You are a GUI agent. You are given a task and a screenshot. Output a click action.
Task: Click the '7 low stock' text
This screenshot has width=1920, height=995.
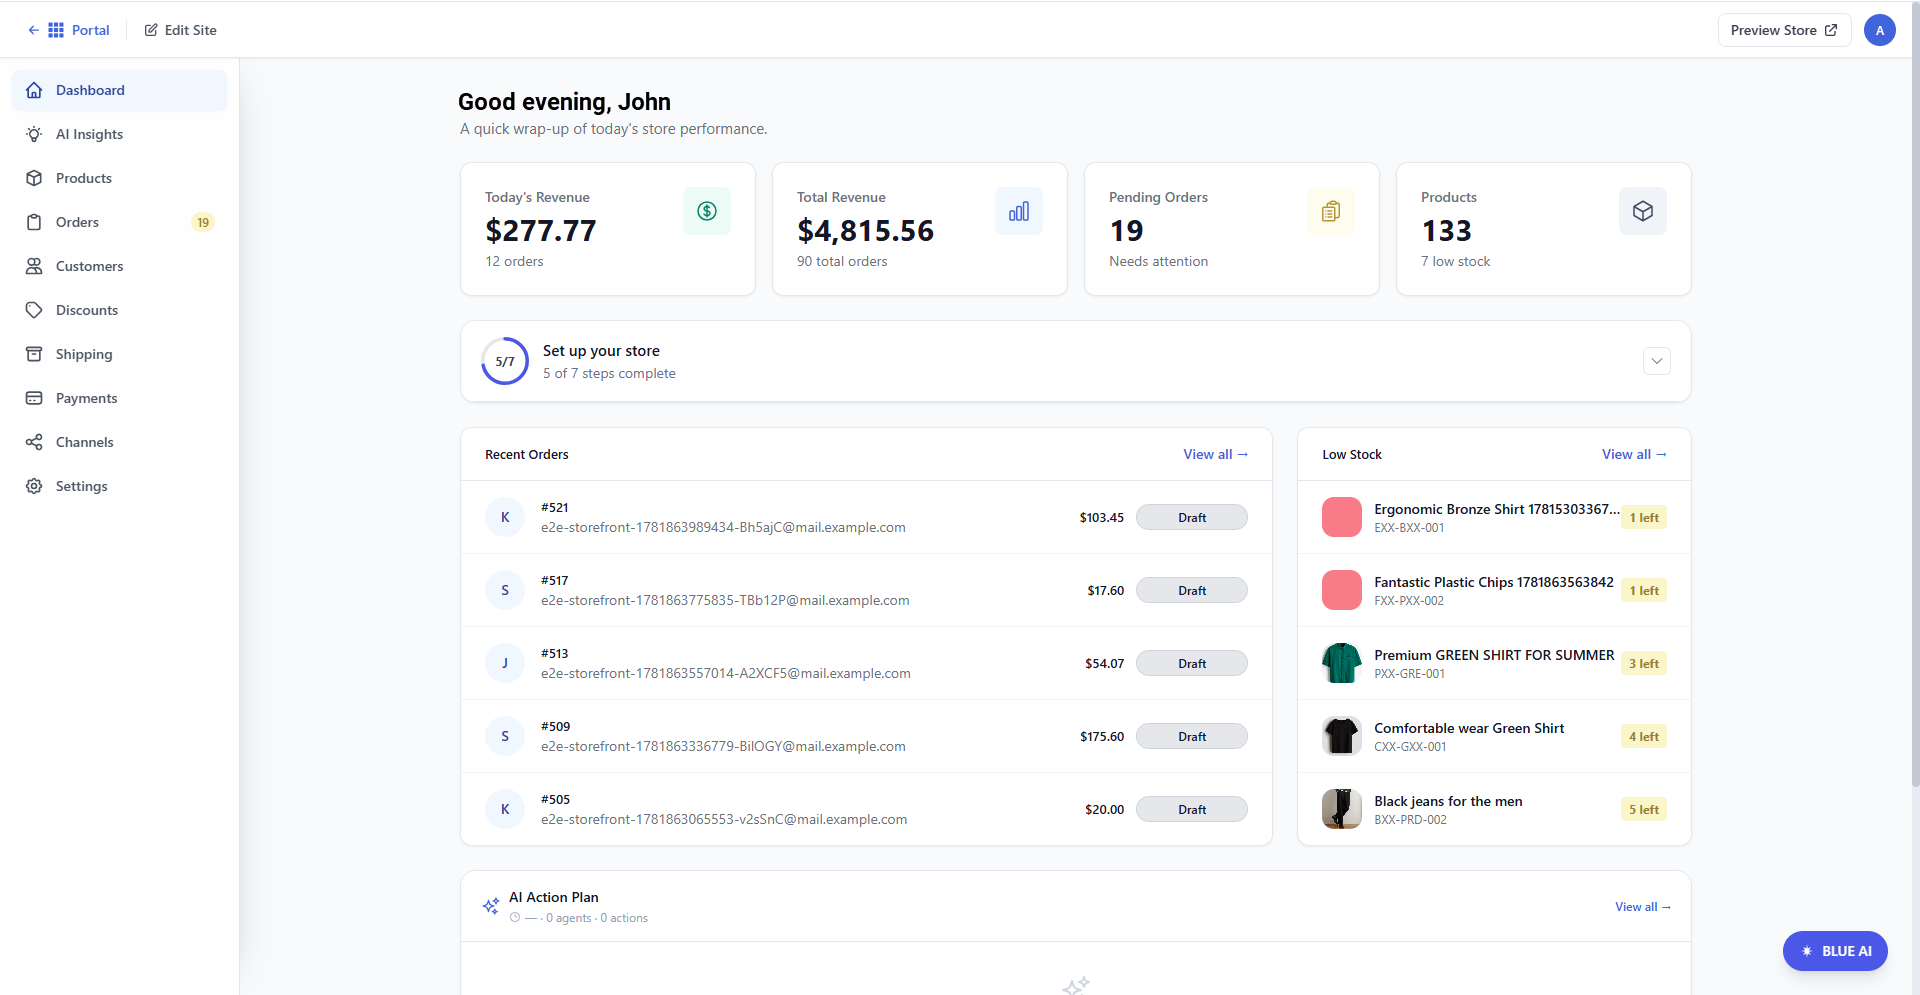1455,261
